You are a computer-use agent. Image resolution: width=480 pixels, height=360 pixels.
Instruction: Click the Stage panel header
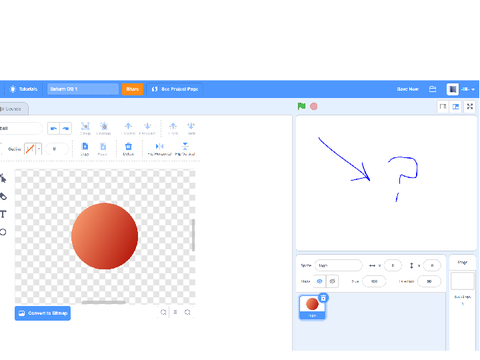(x=462, y=262)
